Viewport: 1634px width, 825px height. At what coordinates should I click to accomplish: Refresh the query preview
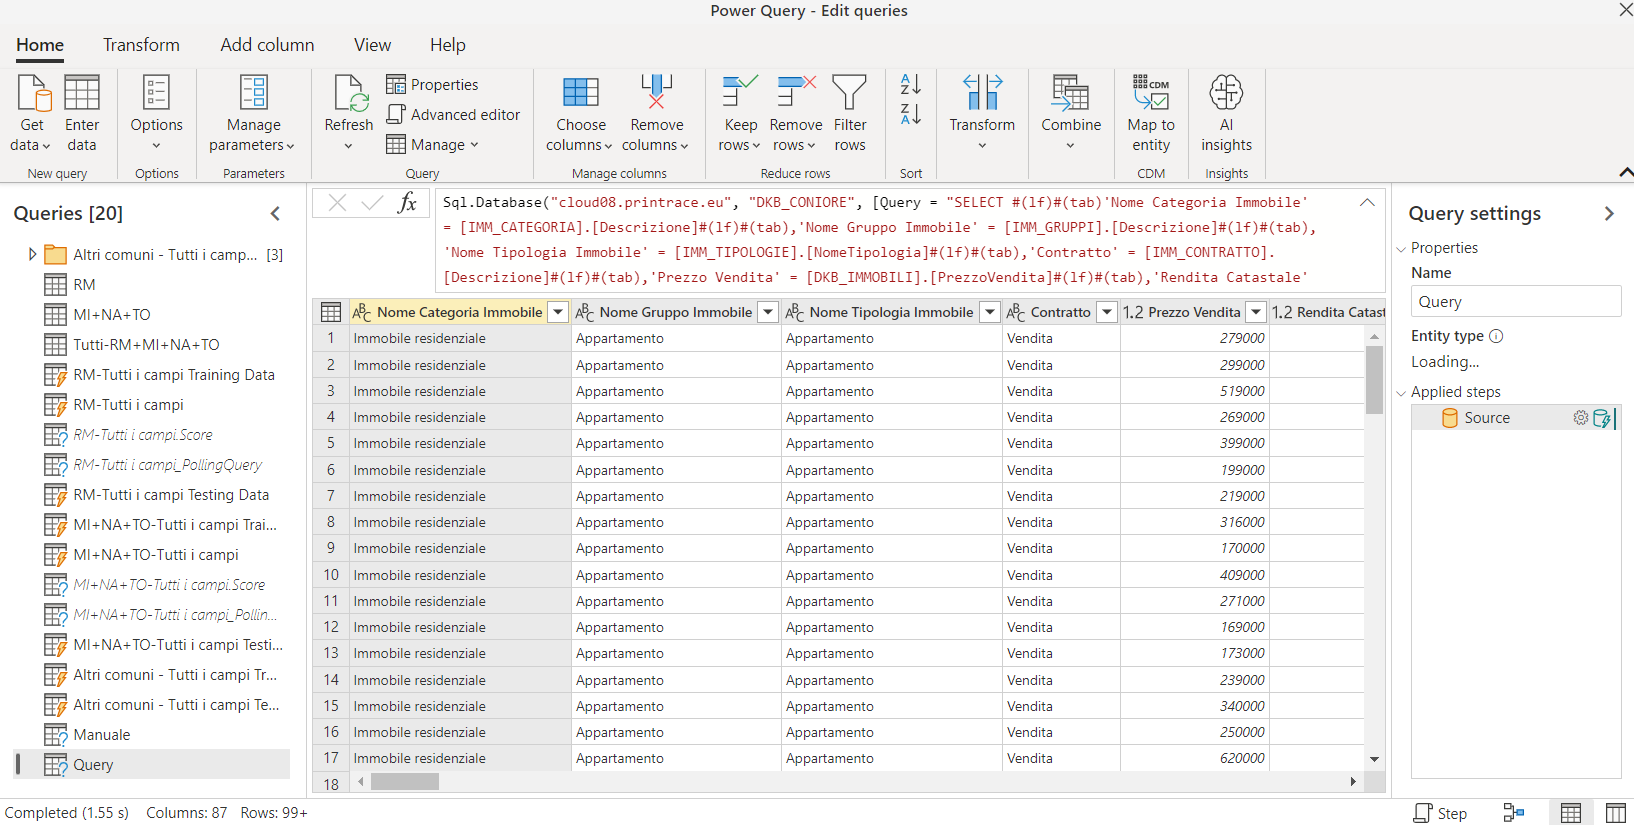349,113
